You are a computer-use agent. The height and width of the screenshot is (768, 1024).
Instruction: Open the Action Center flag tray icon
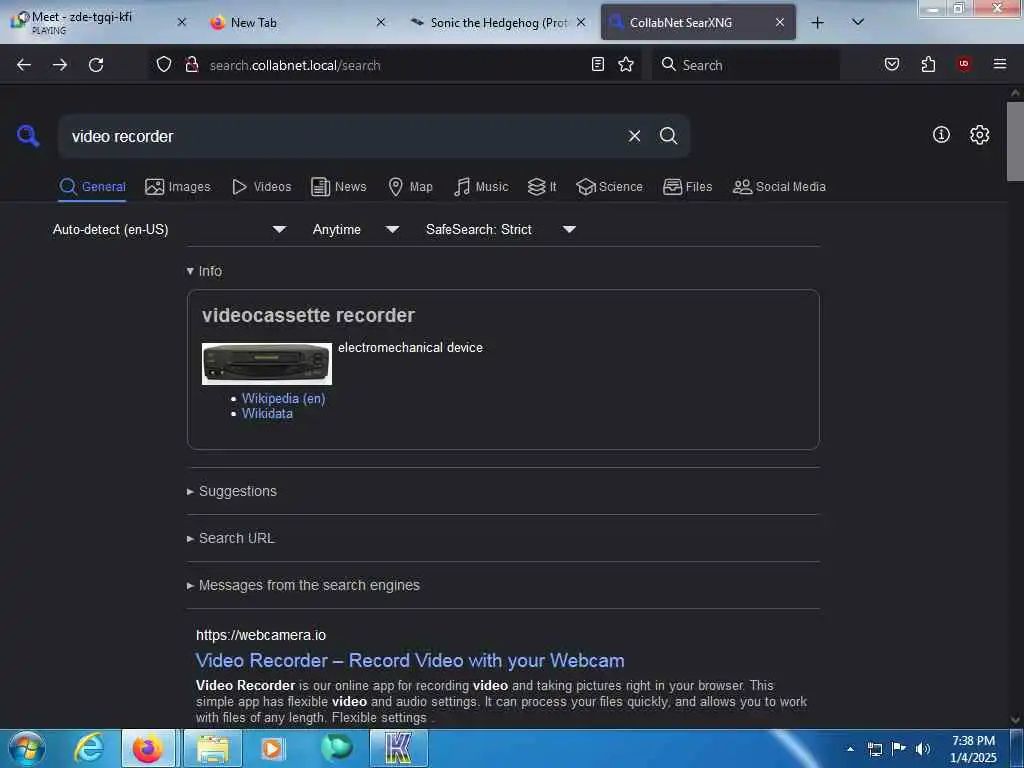[899, 748]
